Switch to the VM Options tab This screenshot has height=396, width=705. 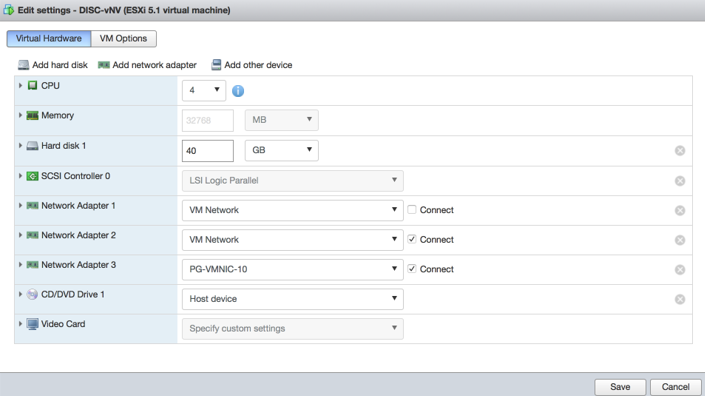pos(124,39)
